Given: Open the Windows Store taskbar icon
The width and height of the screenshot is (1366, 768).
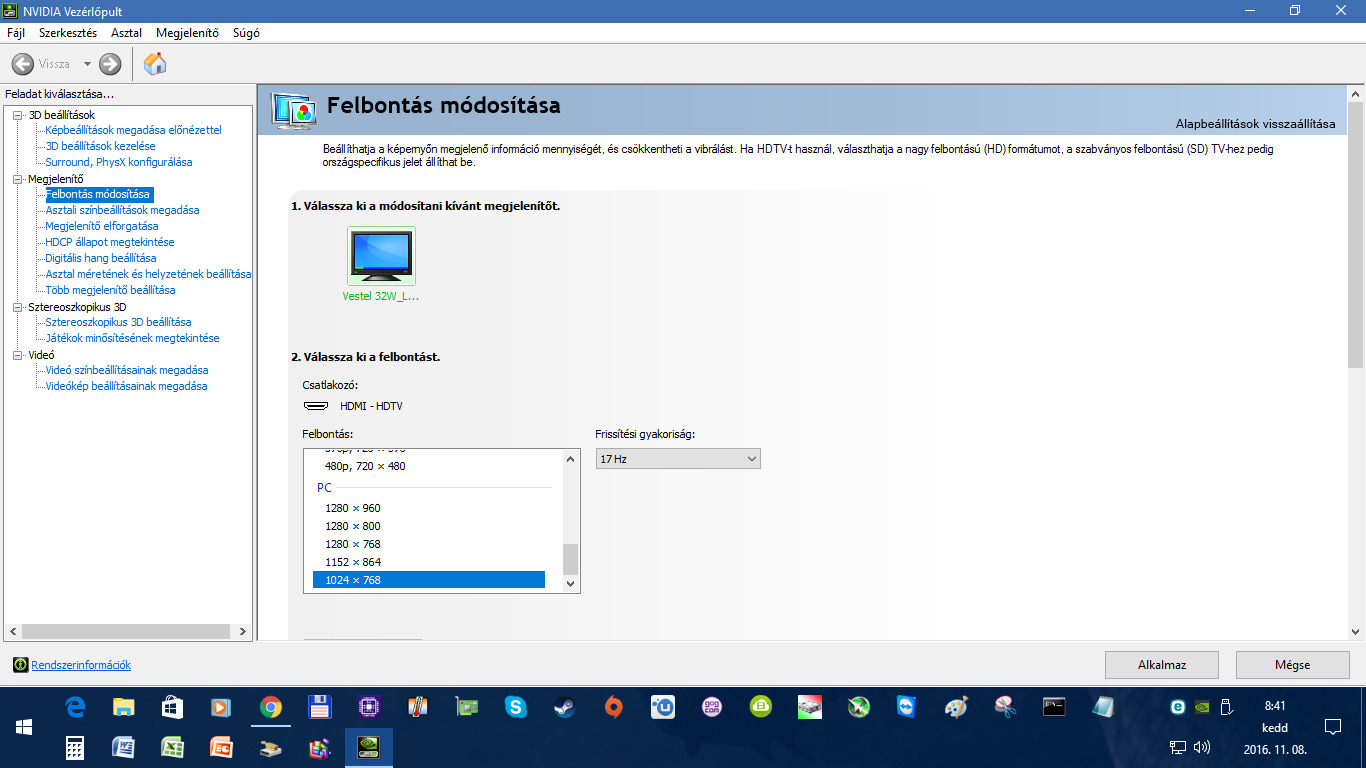Looking at the screenshot, I should [172, 708].
